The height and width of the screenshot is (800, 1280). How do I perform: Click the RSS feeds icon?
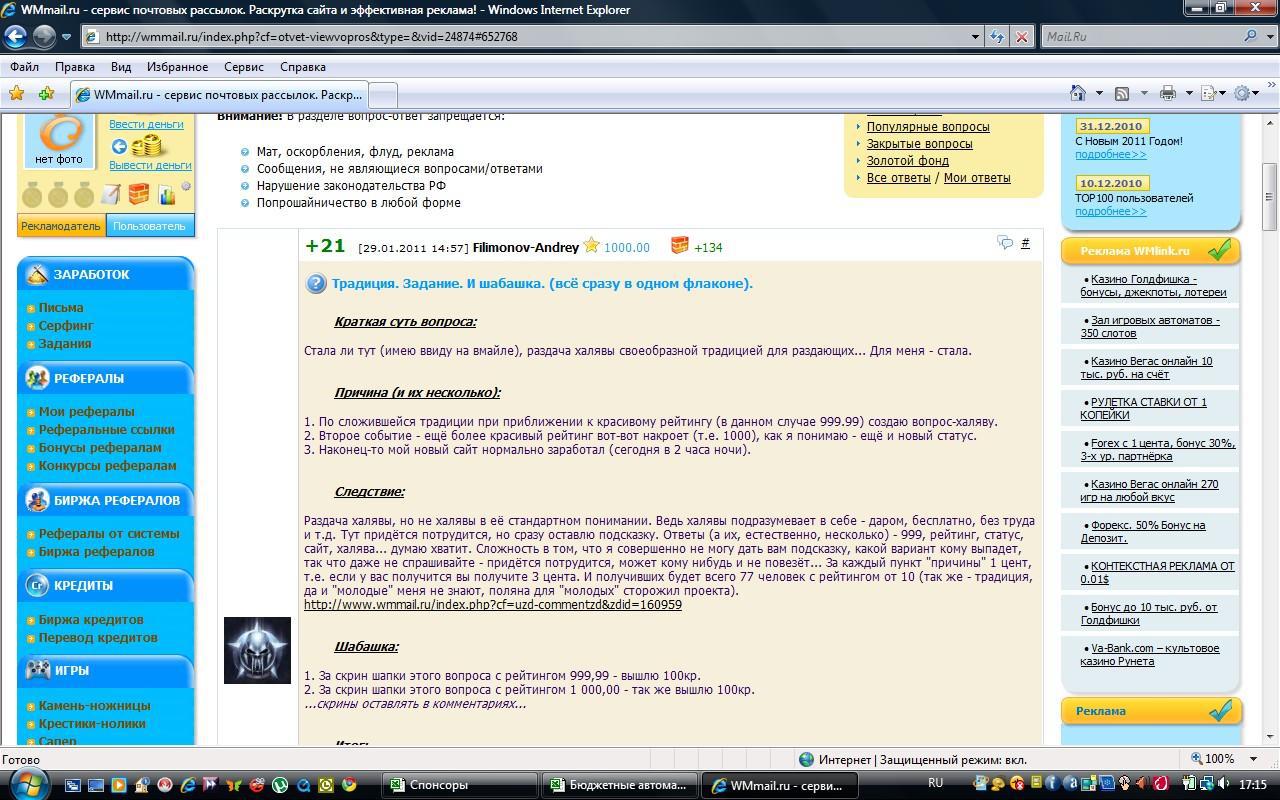point(1122,93)
